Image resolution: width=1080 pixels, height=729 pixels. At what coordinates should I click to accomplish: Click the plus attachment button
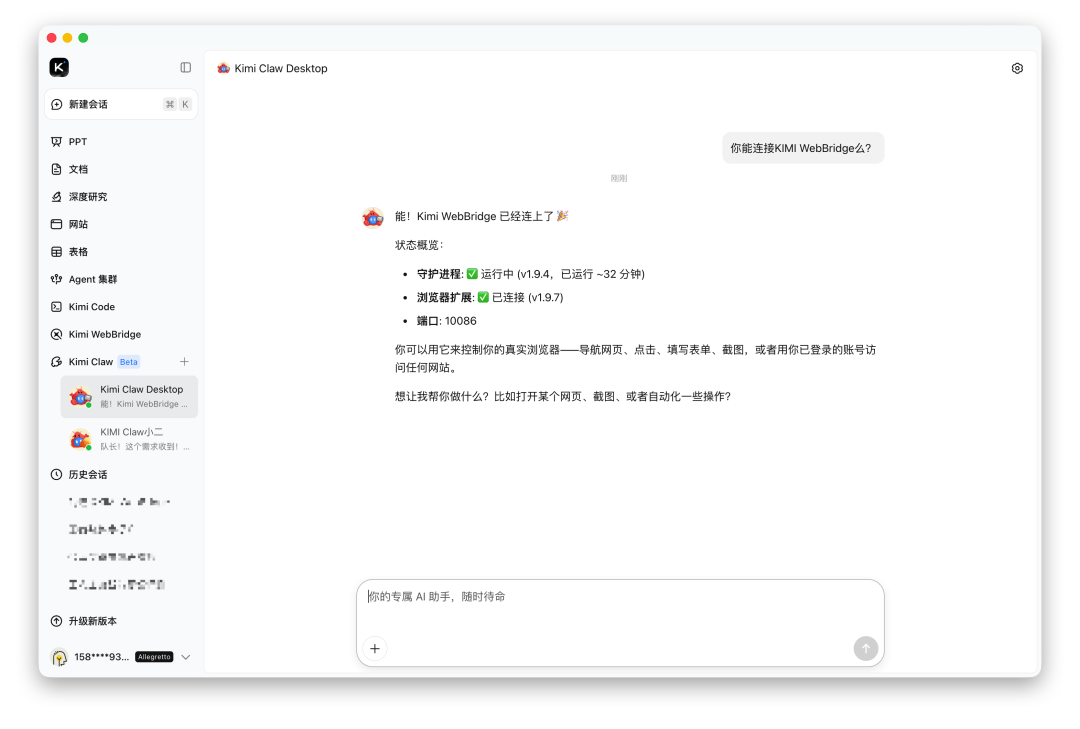(375, 648)
